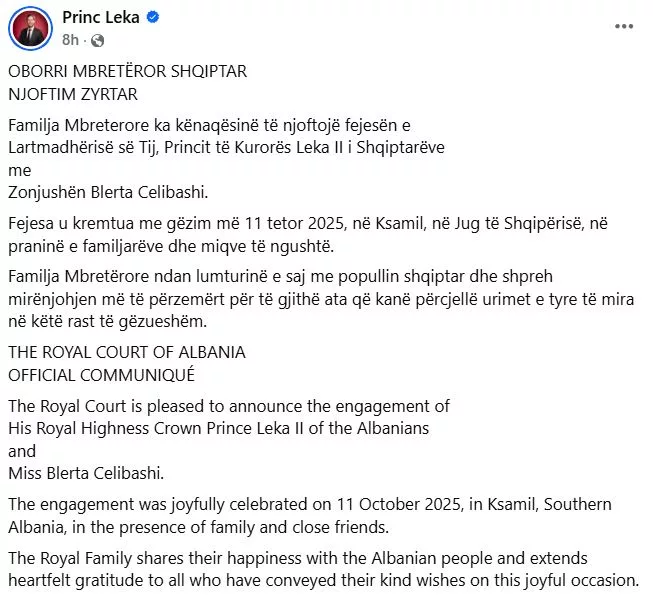
Task: Open the Princ Leka profile name link
Action: pyautogui.click(x=102, y=18)
